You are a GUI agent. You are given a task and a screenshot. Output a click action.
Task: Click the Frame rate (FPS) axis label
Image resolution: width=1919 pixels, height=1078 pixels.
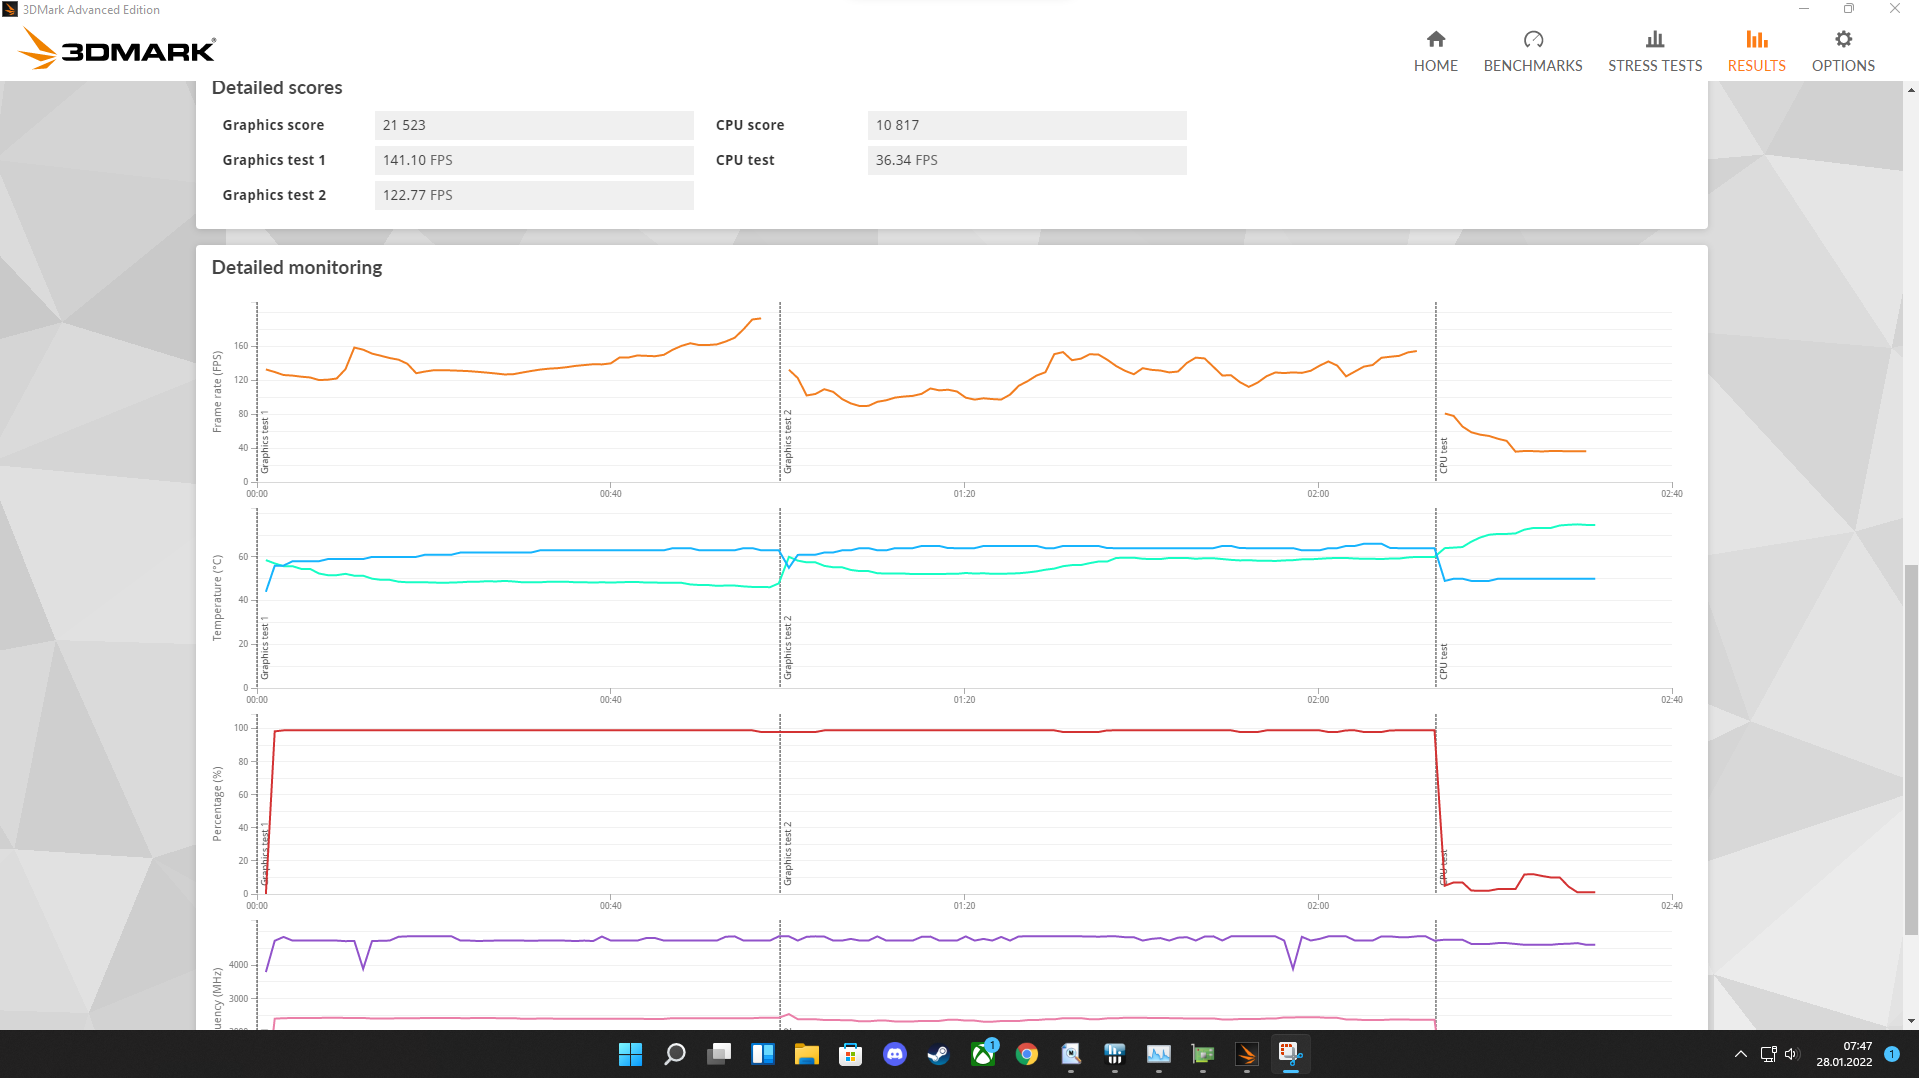[217, 391]
